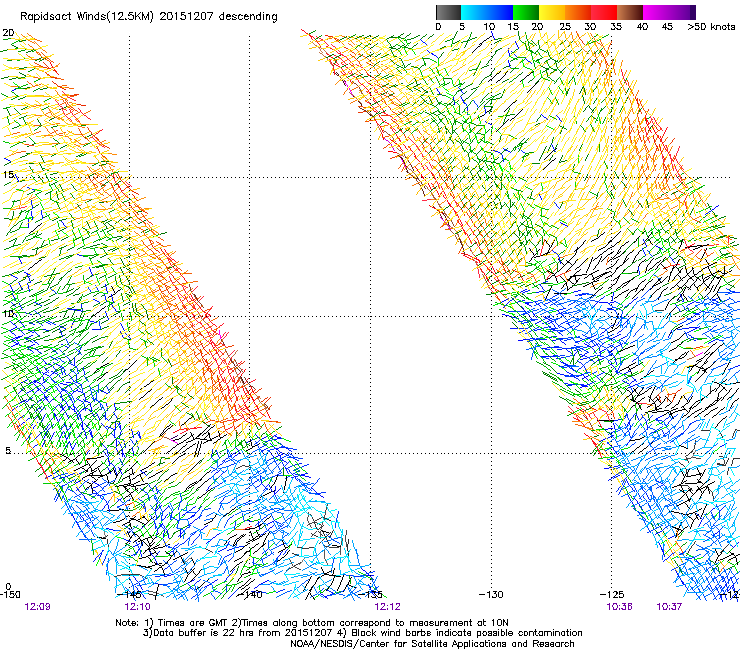Click the '25' label under the color legend
The height and width of the screenshot is (650, 740).
coord(565,27)
